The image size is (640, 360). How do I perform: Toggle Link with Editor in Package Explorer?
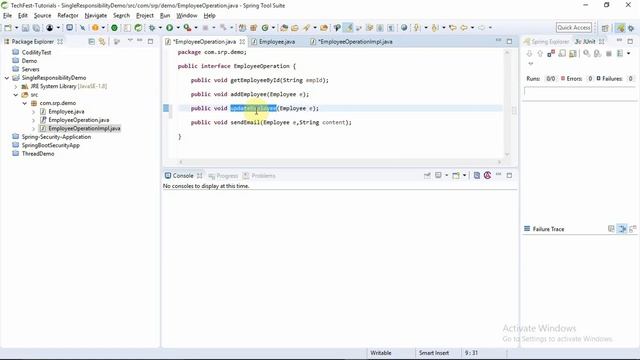[102, 42]
